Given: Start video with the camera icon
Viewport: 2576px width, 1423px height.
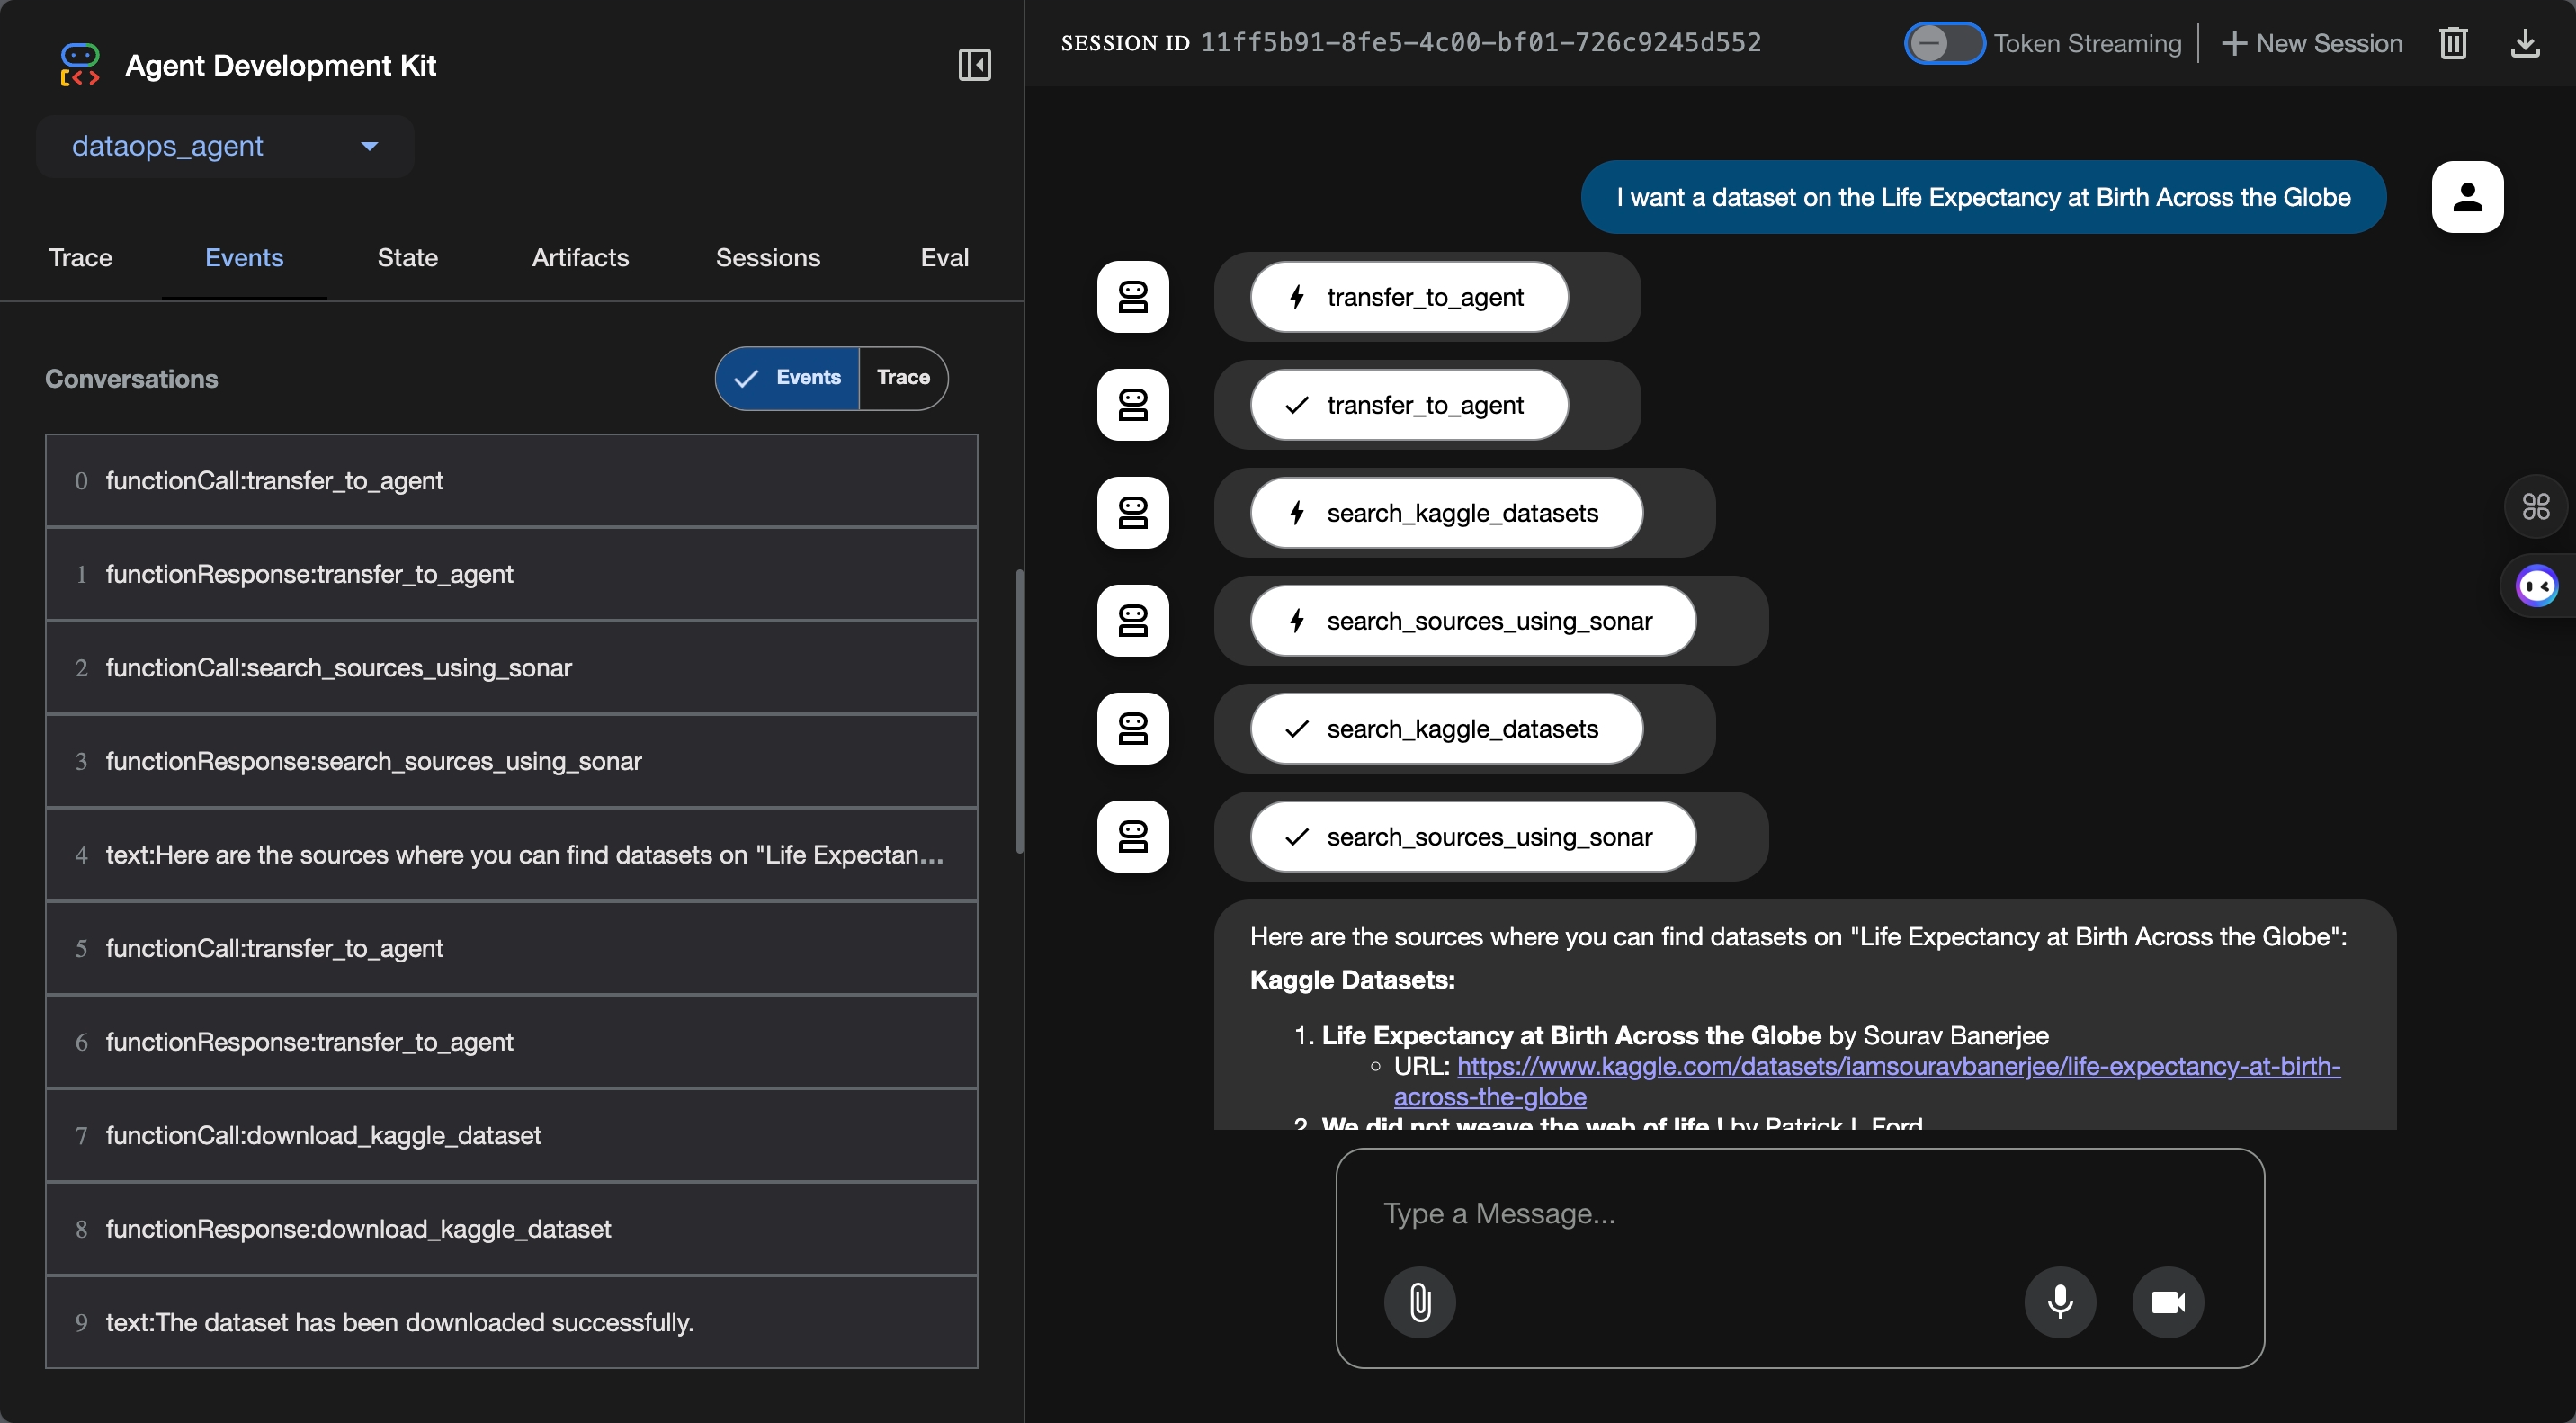Looking at the screenshot, I should click(2168, 1302).
